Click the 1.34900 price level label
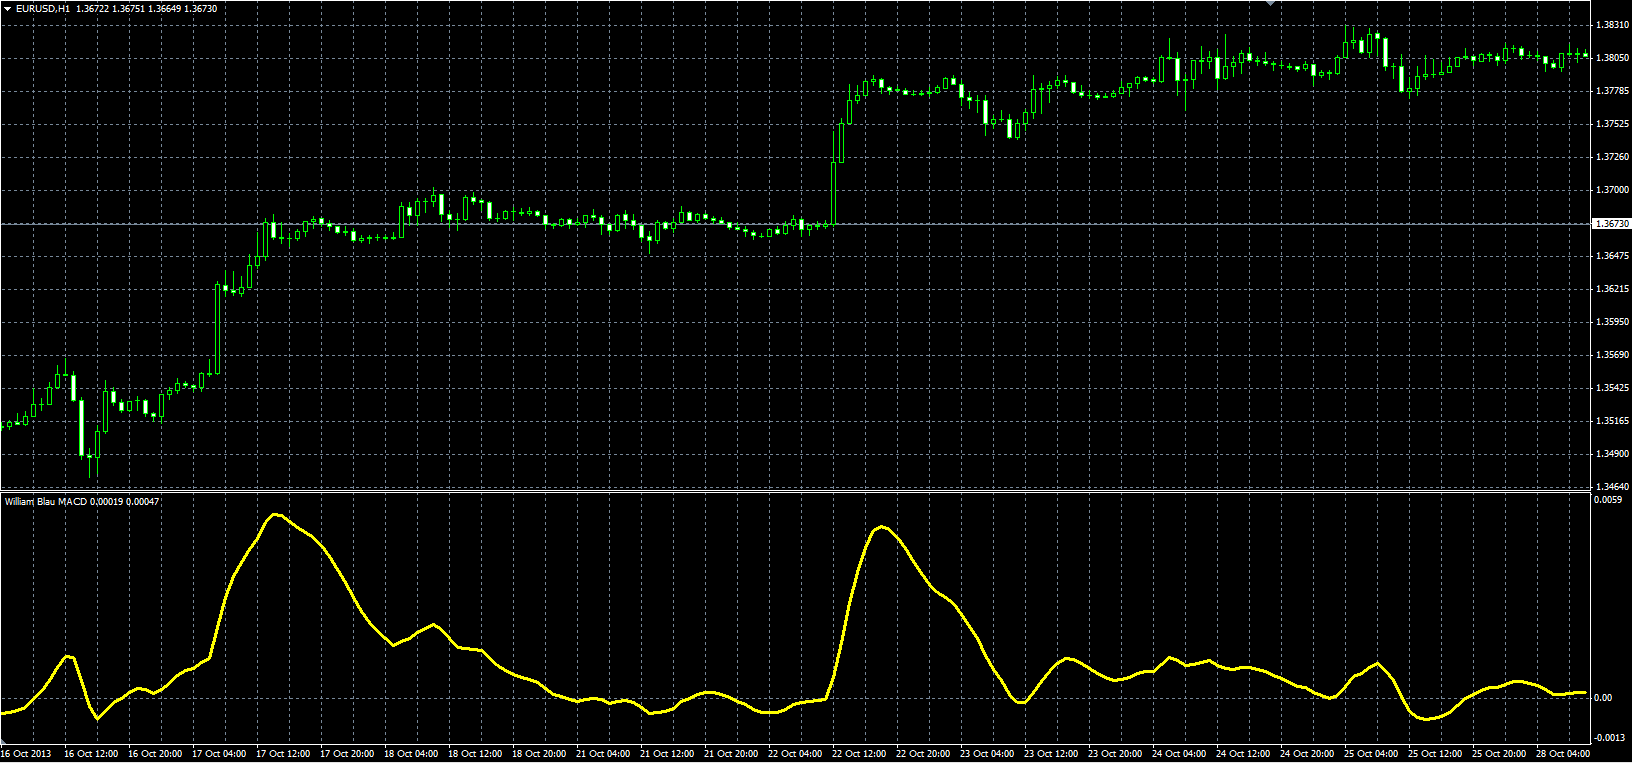Image resolution: width=1632 pixels, height=763 pixels. (1612, 454)
